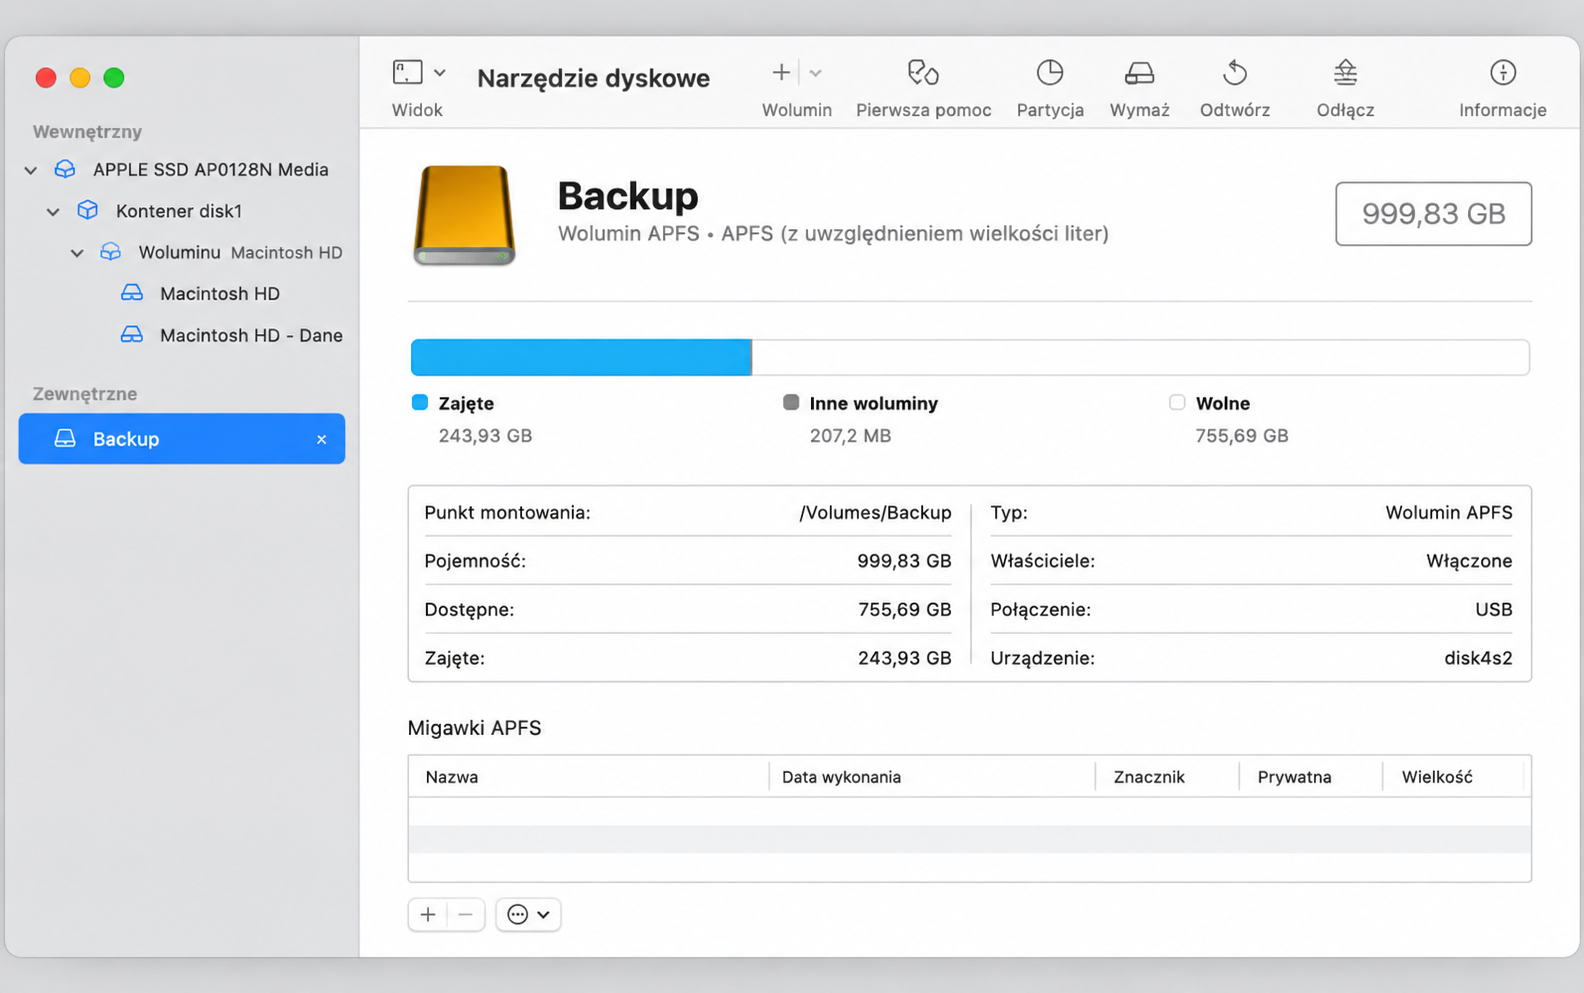Viewport: 1584px width, 993px height.
Task: Sort snapshots by Nazwa column
Action: coord(589,776)
